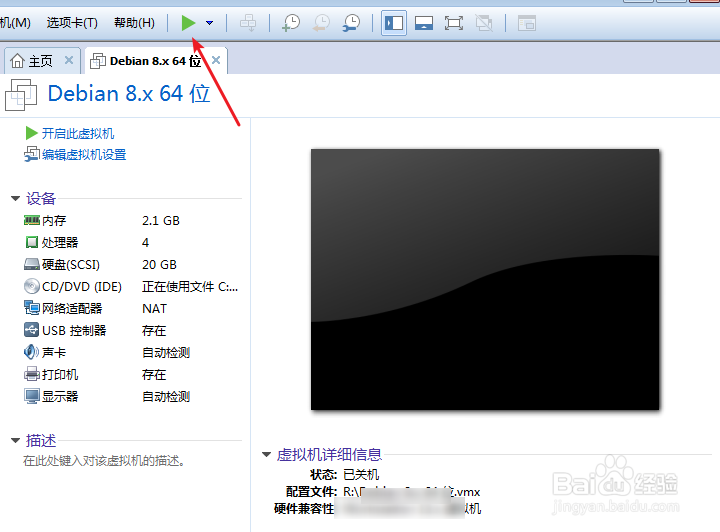This screenshot has height=532, width=720.
Task: Open the snapshot manager wrench-clock icon
Action: click(352, 23)
